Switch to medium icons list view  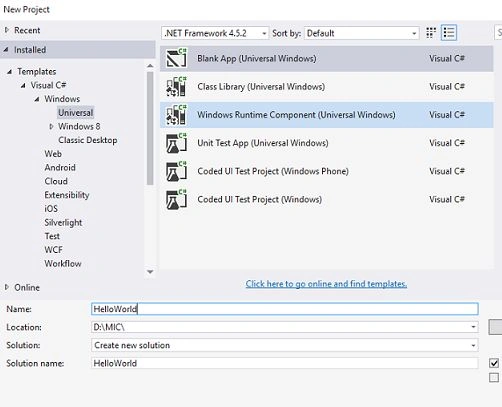pyautogui.click(x=449, y=33)
